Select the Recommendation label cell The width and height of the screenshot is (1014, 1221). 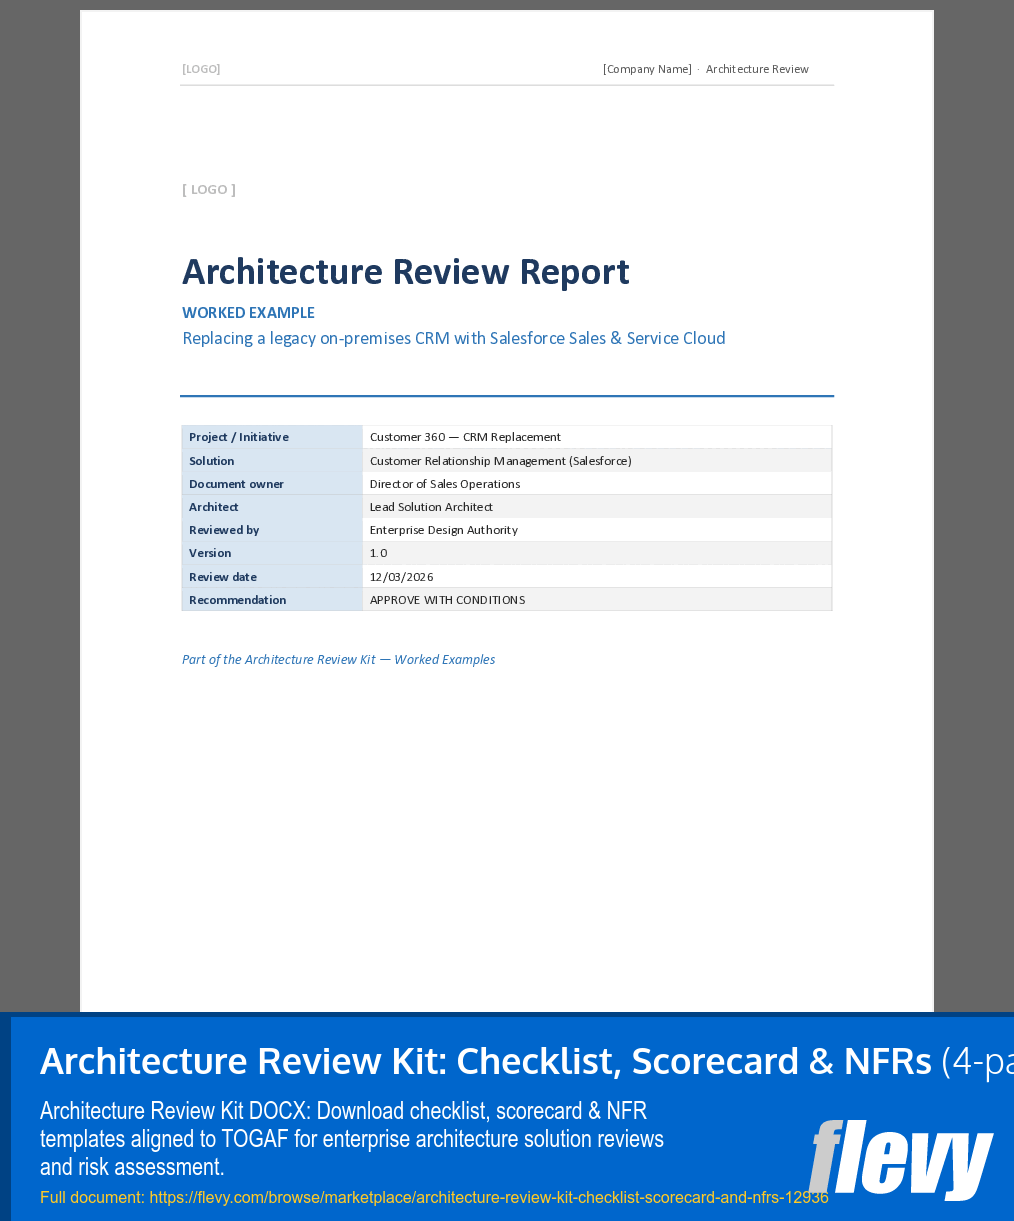pyautogui.click(x=272, y=600)
